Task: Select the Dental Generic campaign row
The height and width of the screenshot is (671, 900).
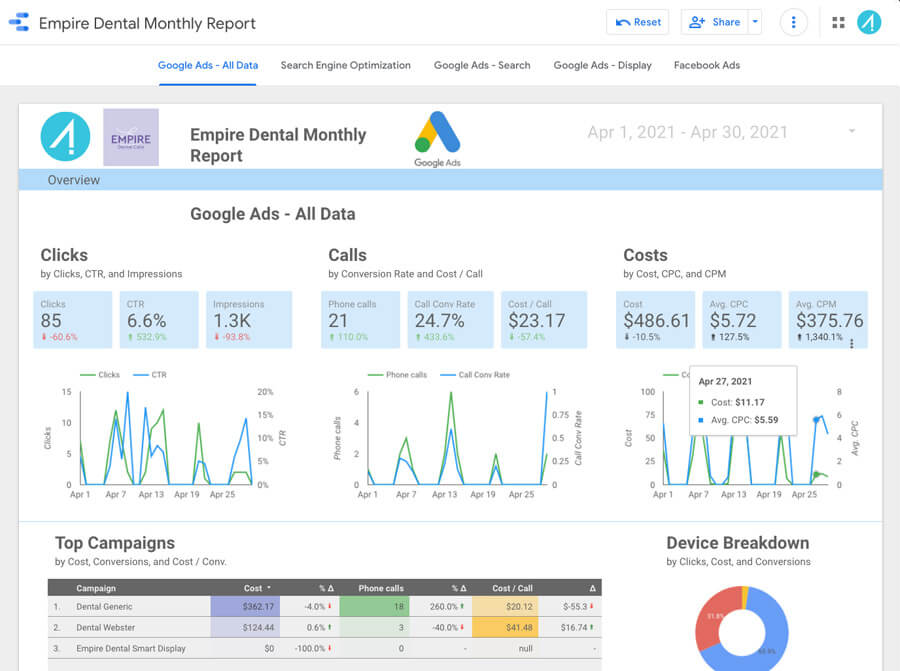Action: pos(324,607)
